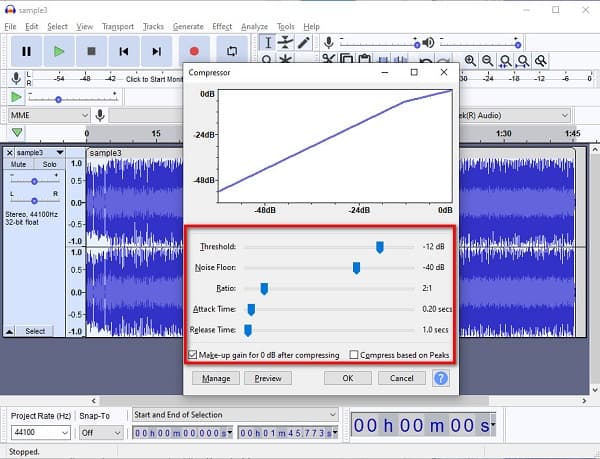Click the Preview button in Compressor
The height and width of the screenshot is (459, 600).
268,378
